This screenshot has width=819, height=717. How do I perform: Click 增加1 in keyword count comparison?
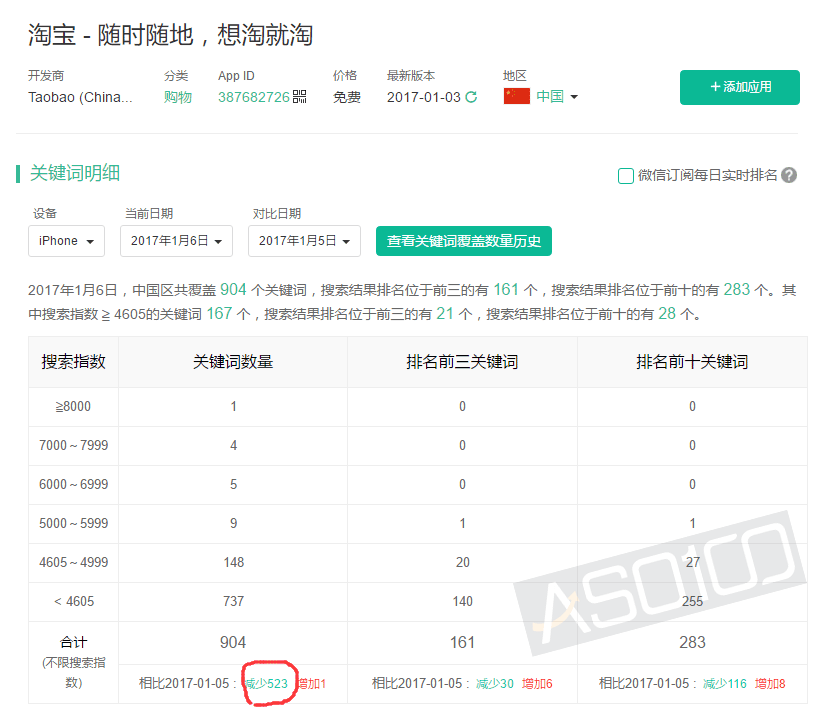[312, 684]
